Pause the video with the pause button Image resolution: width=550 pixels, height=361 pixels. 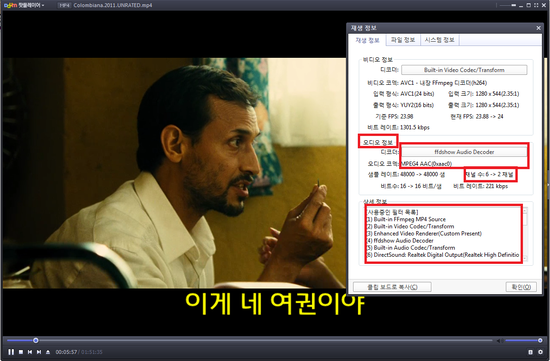tap(11, 352)
